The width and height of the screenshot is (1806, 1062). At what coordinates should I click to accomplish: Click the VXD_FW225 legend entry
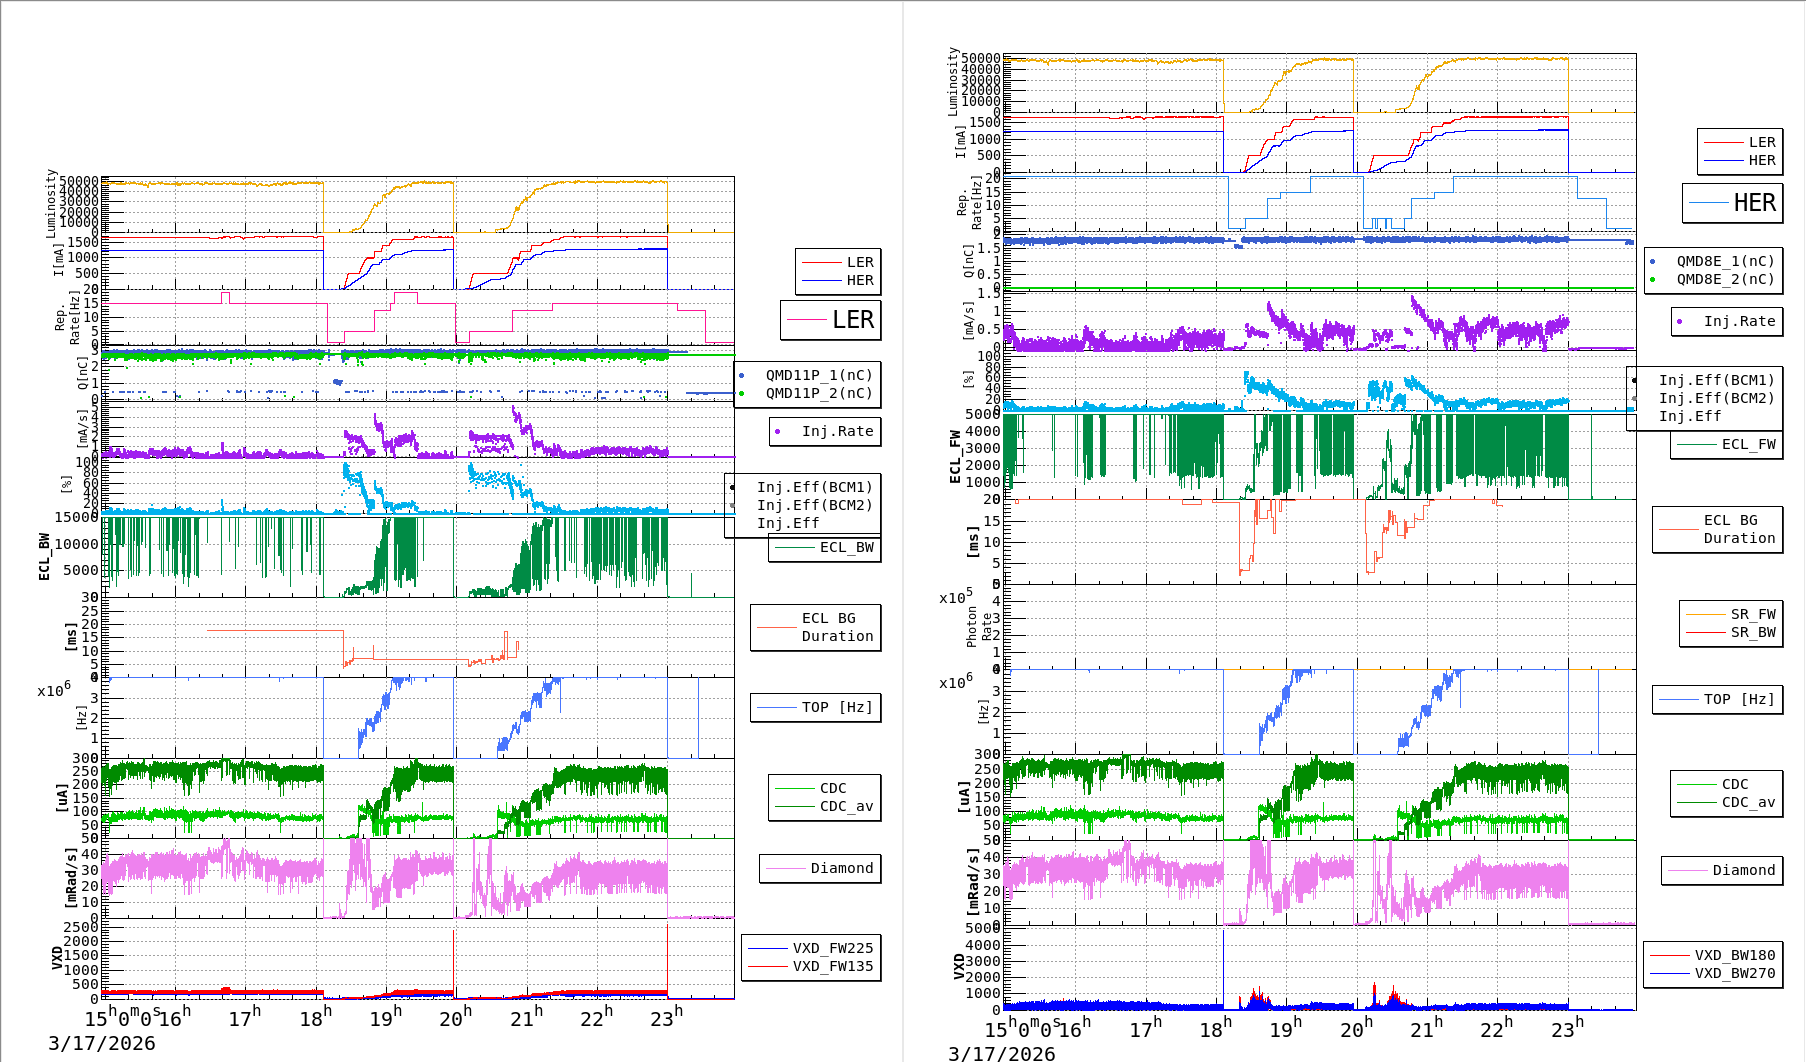coord(832,948)
